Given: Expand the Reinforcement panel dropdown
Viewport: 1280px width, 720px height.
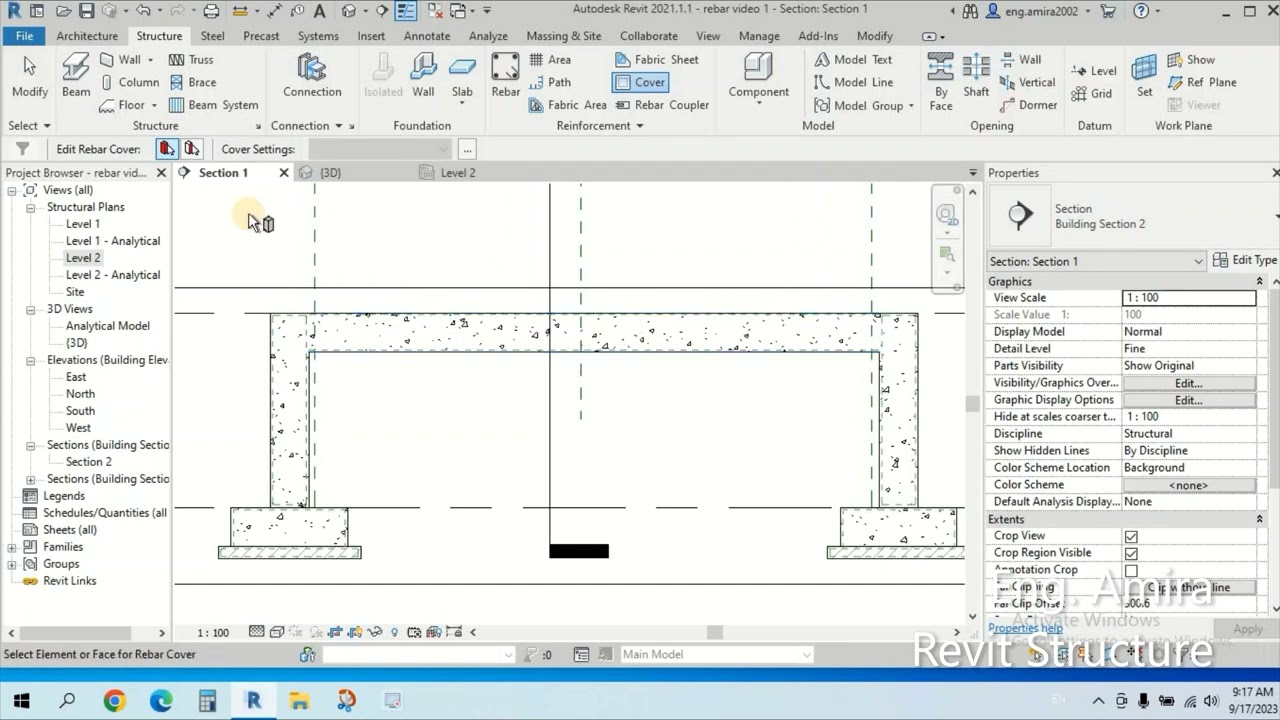Looking at the screenshot, I should tap(599, 126).
